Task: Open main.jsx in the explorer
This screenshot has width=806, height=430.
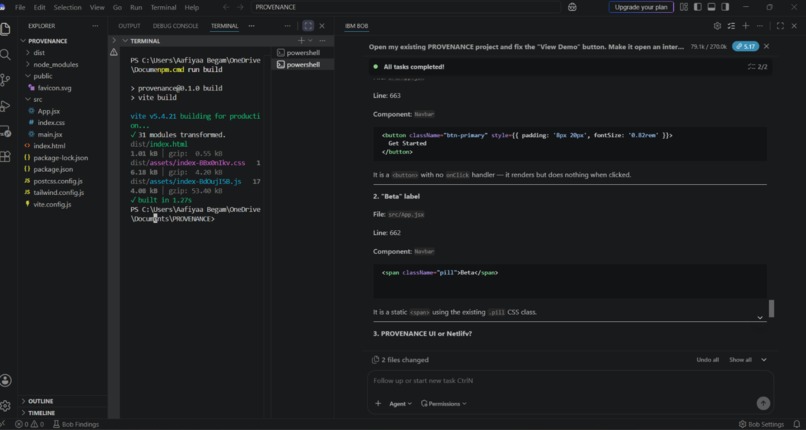Action: (49, 134)
